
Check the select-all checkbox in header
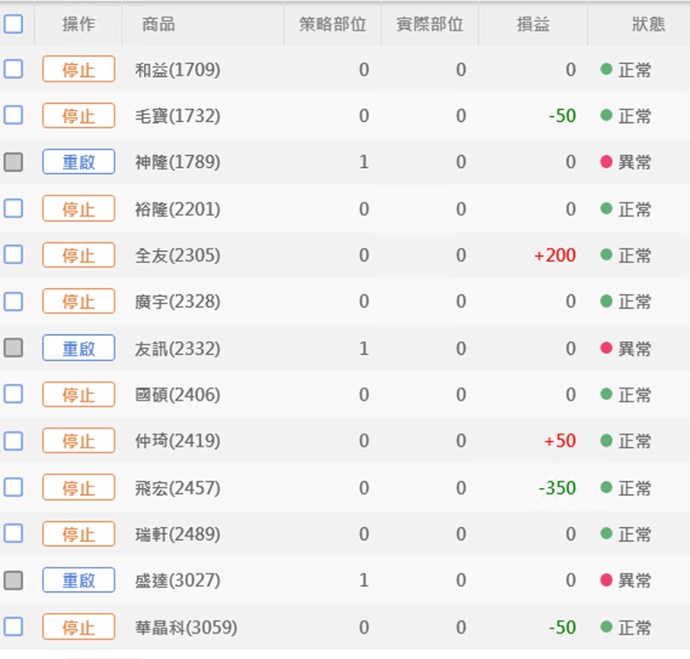click(13, 24)
